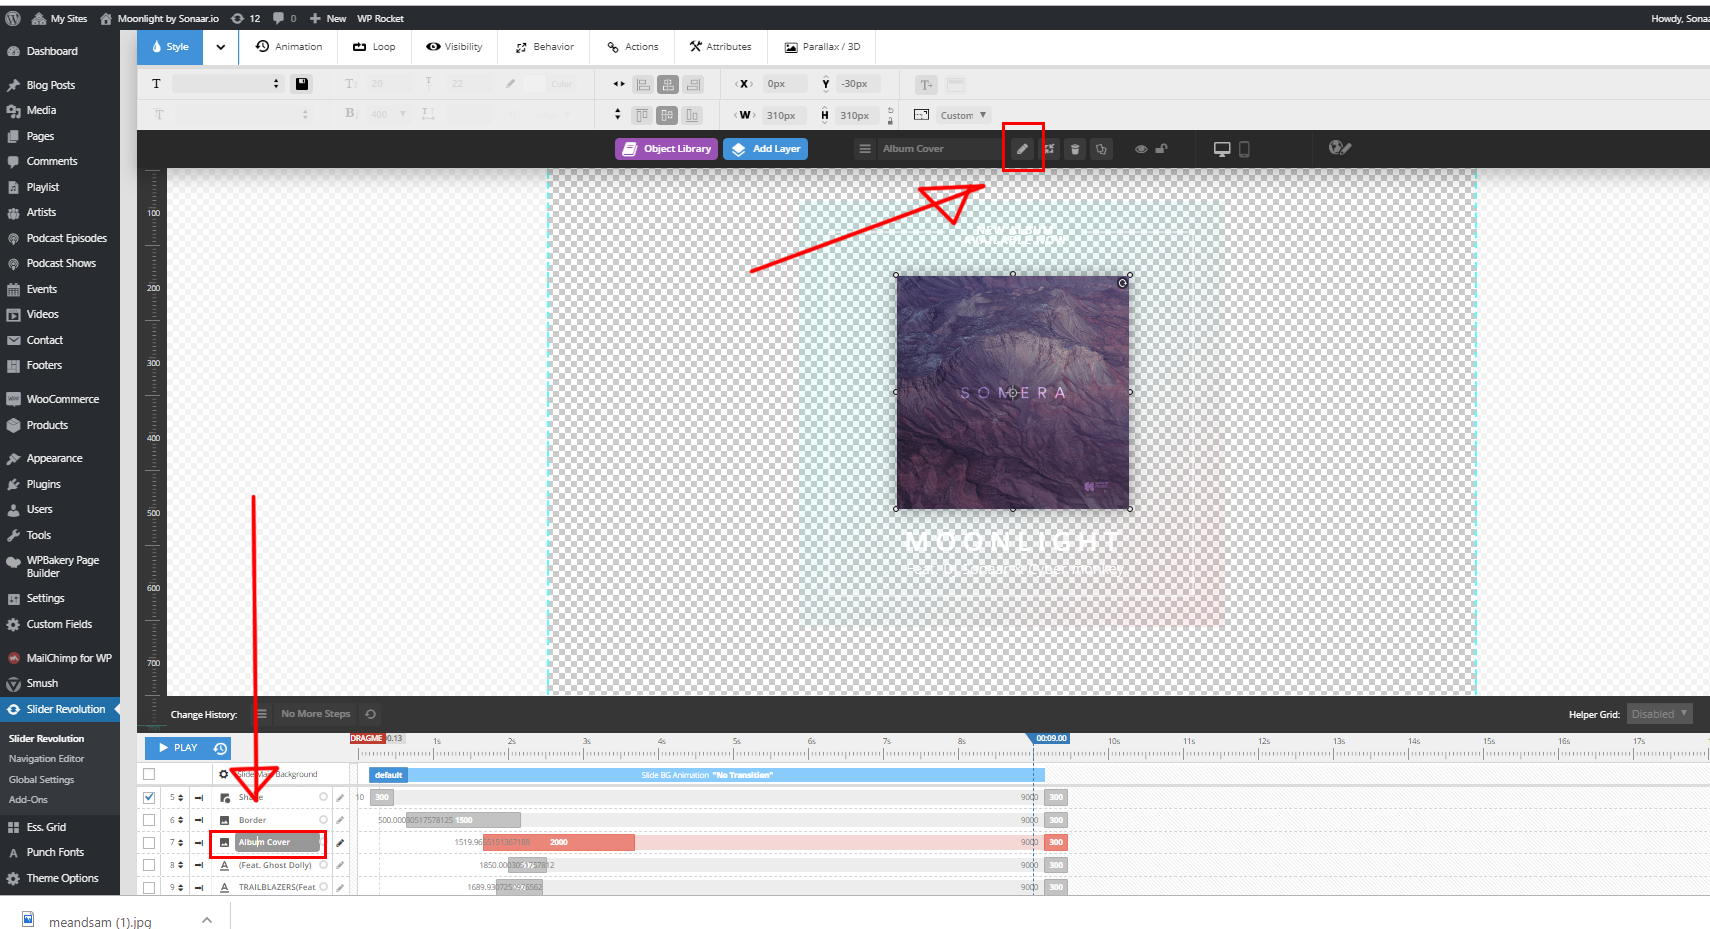Click the change history list icon
Screen dimensions: 1710x929
(262, 714)
